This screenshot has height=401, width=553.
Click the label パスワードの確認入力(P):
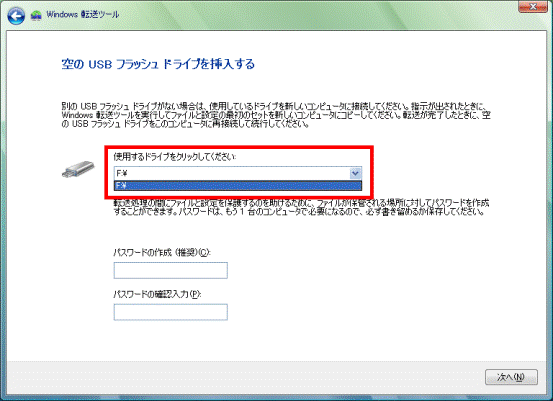pos(157,294)
